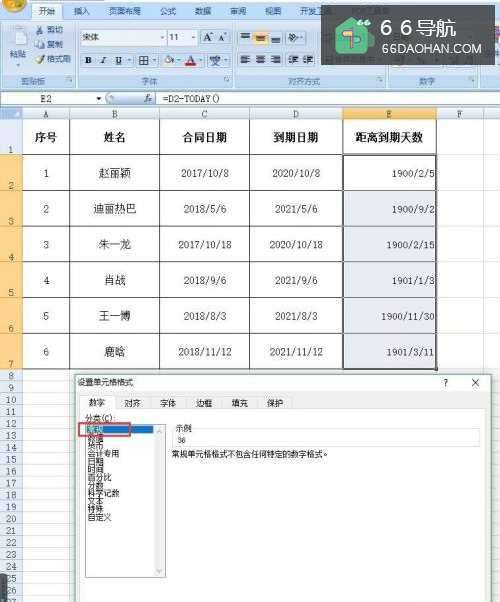Switch to the 插入 ribbon tab
This screenshot has width=500, height=602.
coord(81,11)
